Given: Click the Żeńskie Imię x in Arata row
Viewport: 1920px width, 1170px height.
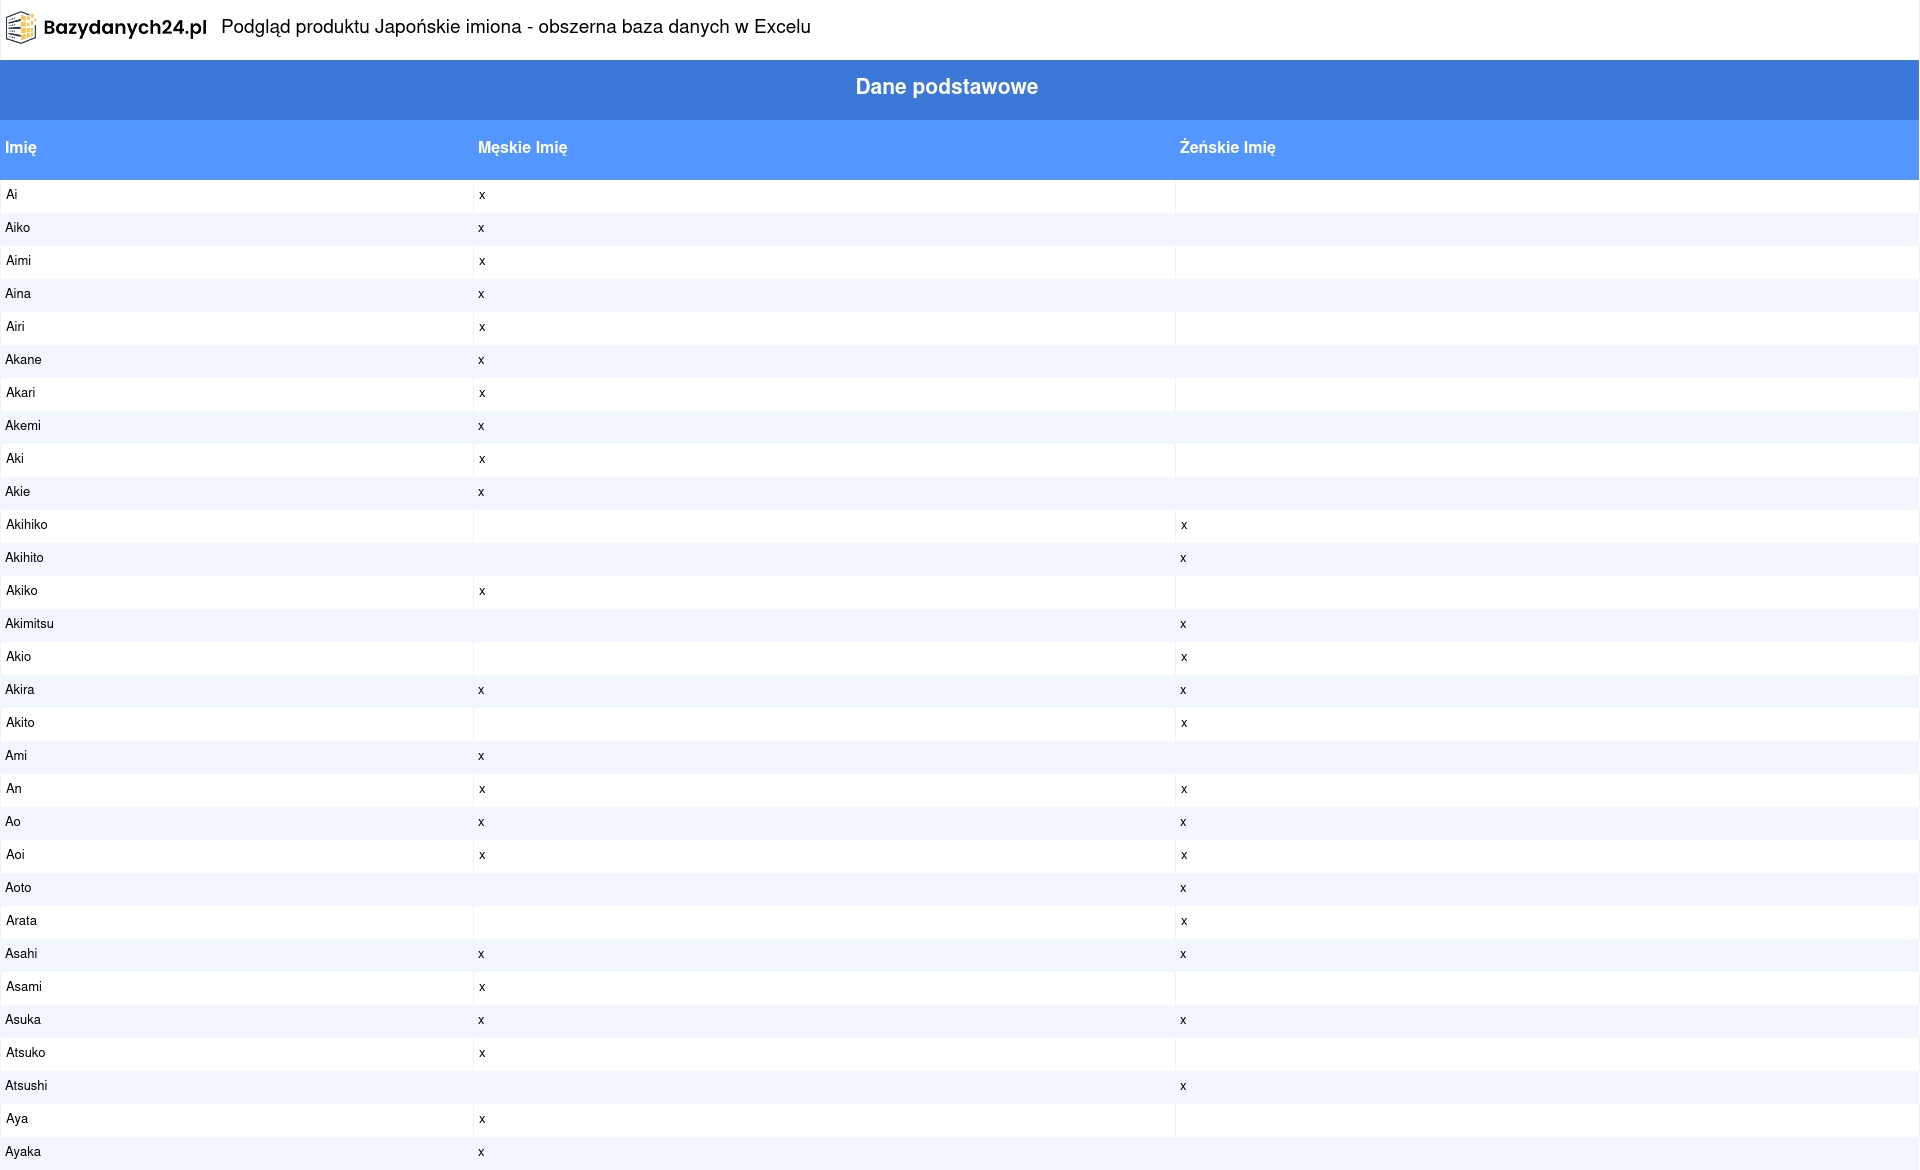Looking at the screenshot, I should pyautogui.click(x=1184, y=921).
